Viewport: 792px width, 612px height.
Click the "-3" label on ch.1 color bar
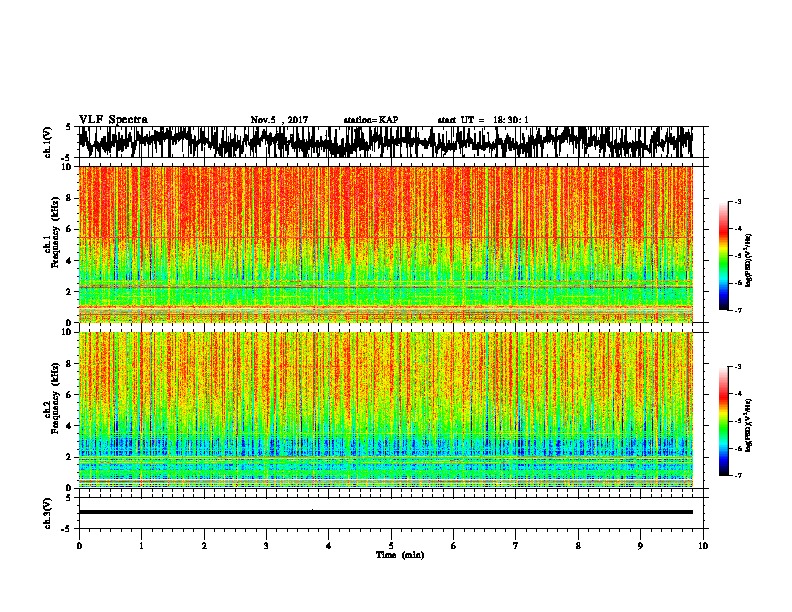click(x=737, y=202)
